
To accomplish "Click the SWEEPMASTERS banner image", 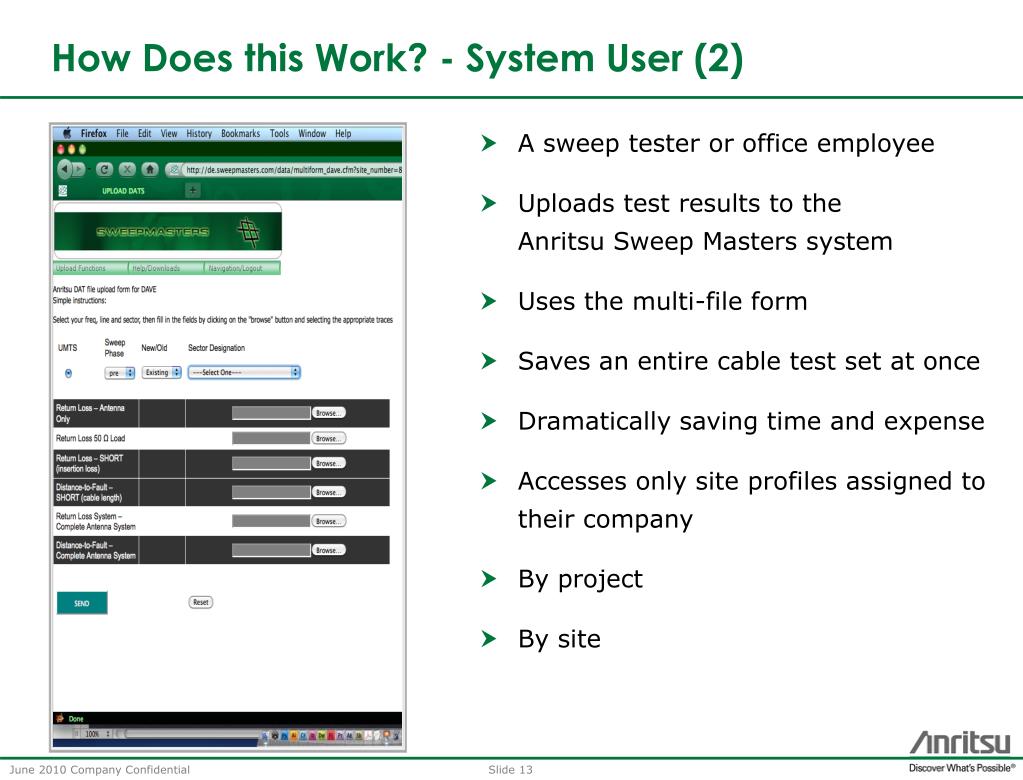I will 168,231.
